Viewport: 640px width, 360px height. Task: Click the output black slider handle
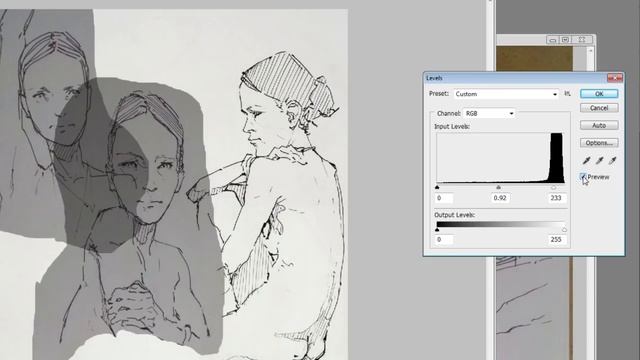pyautogui.click(x=437, y=230)
